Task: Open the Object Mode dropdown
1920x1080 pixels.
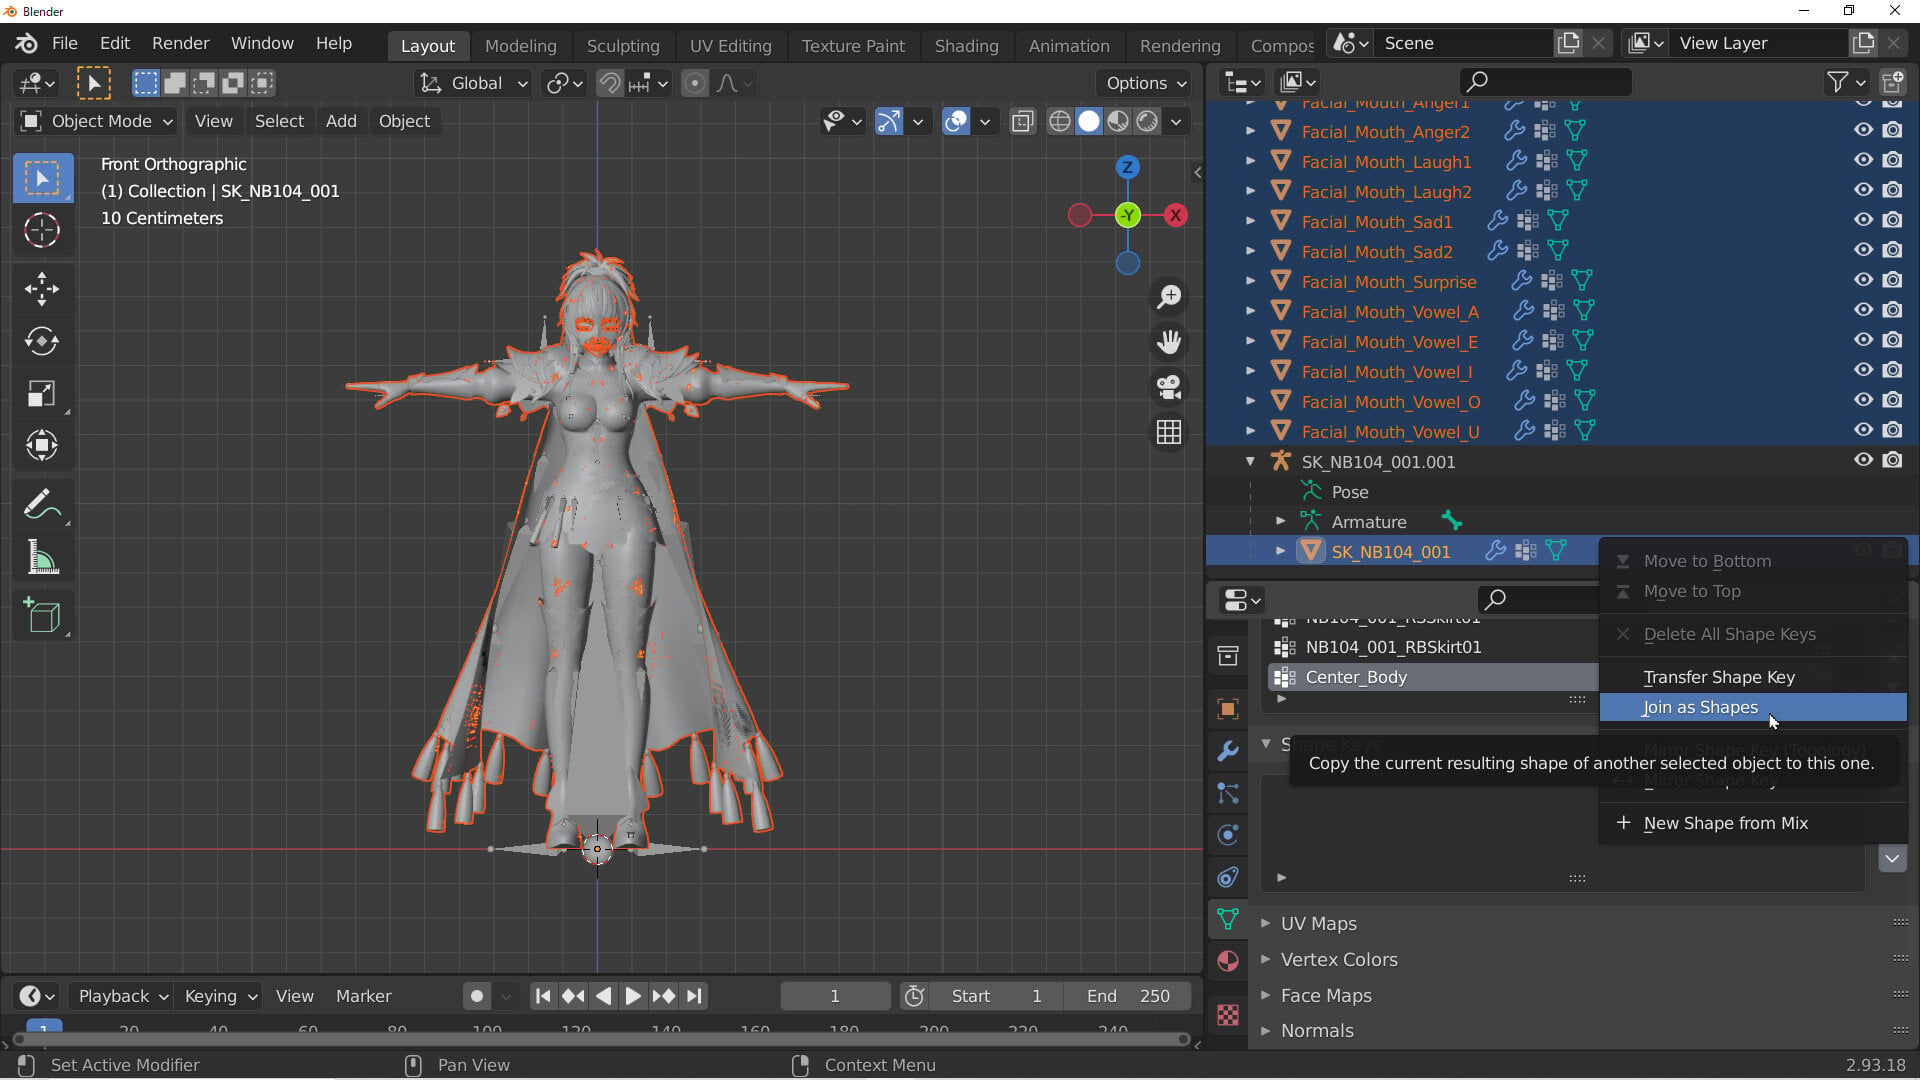Action: [98, 121]
